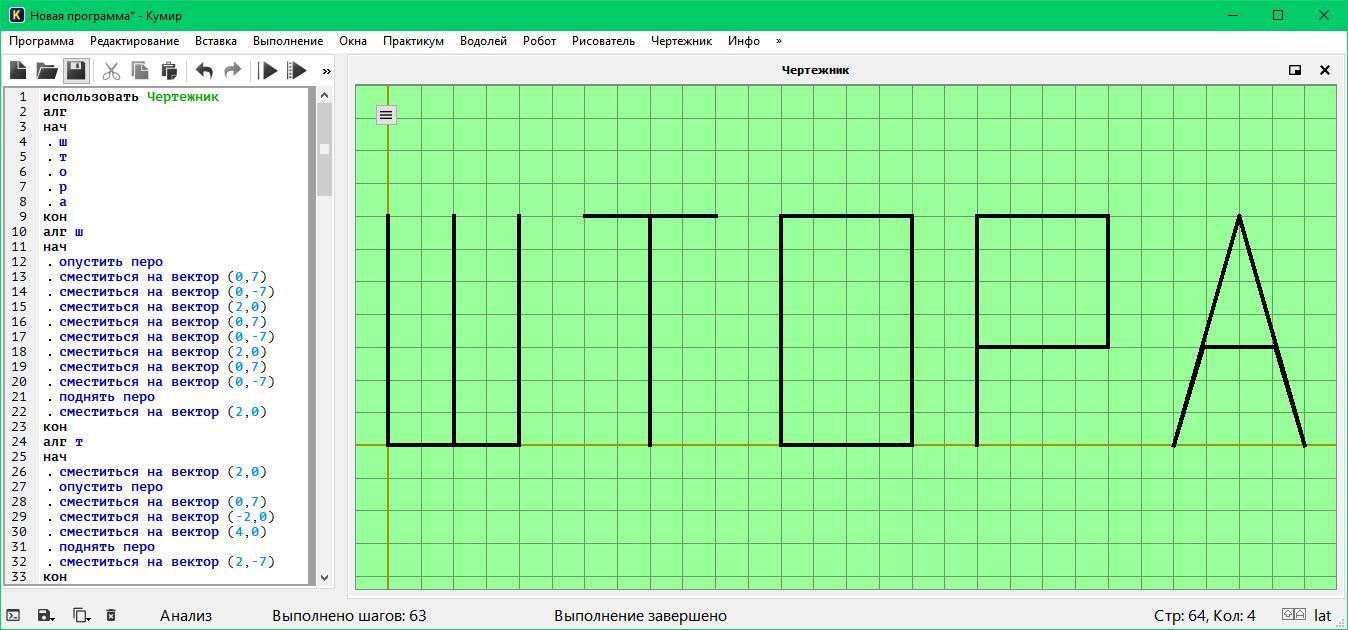Open copy dropdown in the status bar

pyautogui.click(x=81, y=615)
